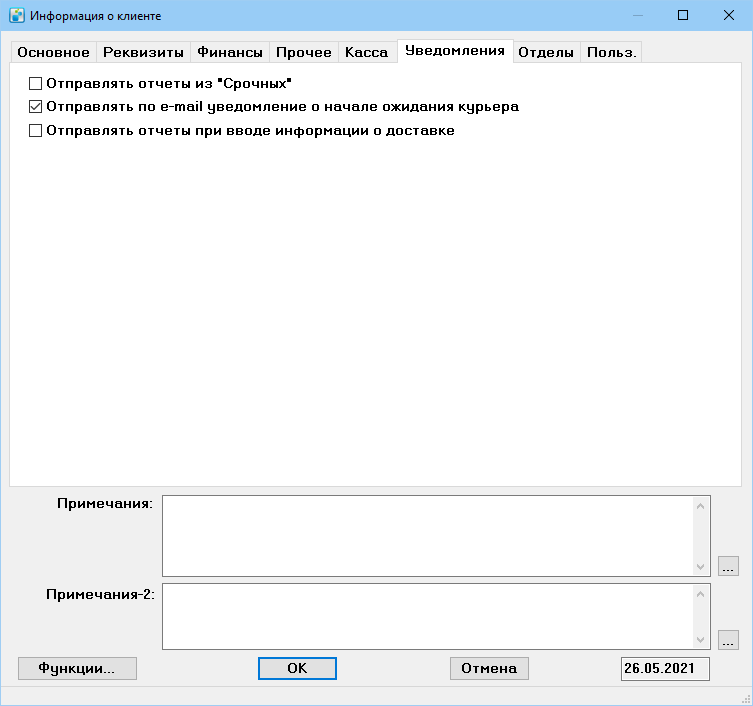Screen dimensions: 753x706
Task: Select the Уведомления tab
Action: coord(455,50)
